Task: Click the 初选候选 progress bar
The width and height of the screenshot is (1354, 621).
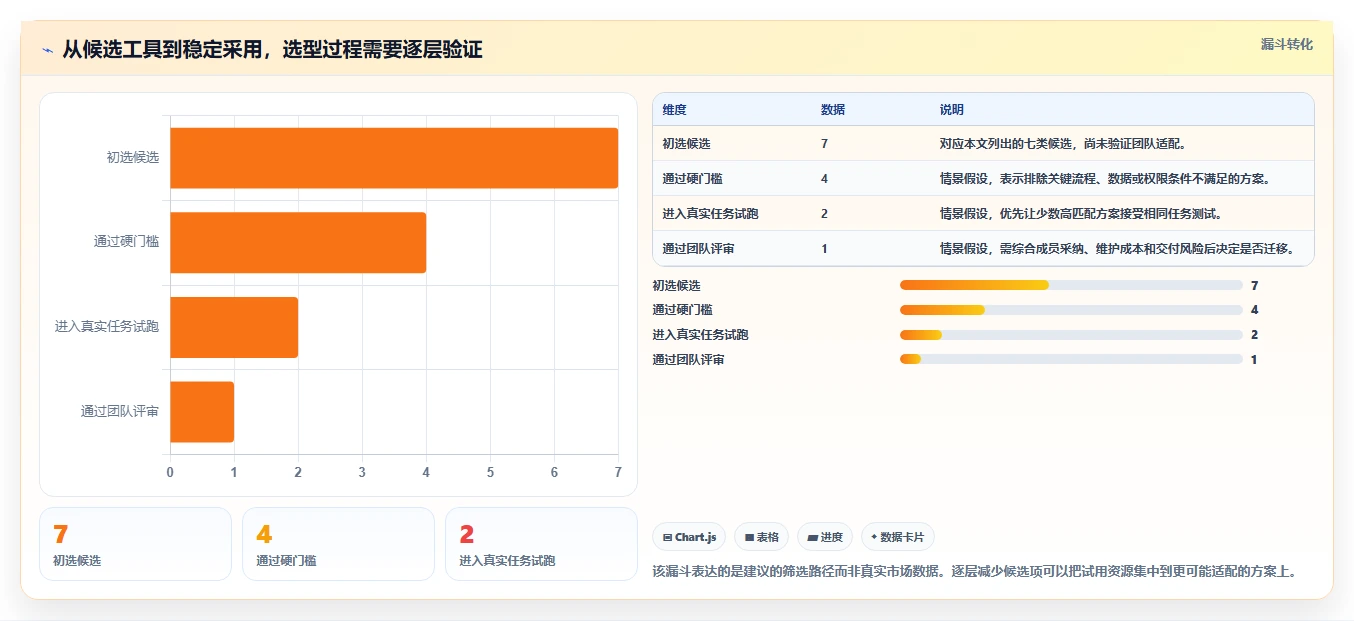Action: (1071, 285)
